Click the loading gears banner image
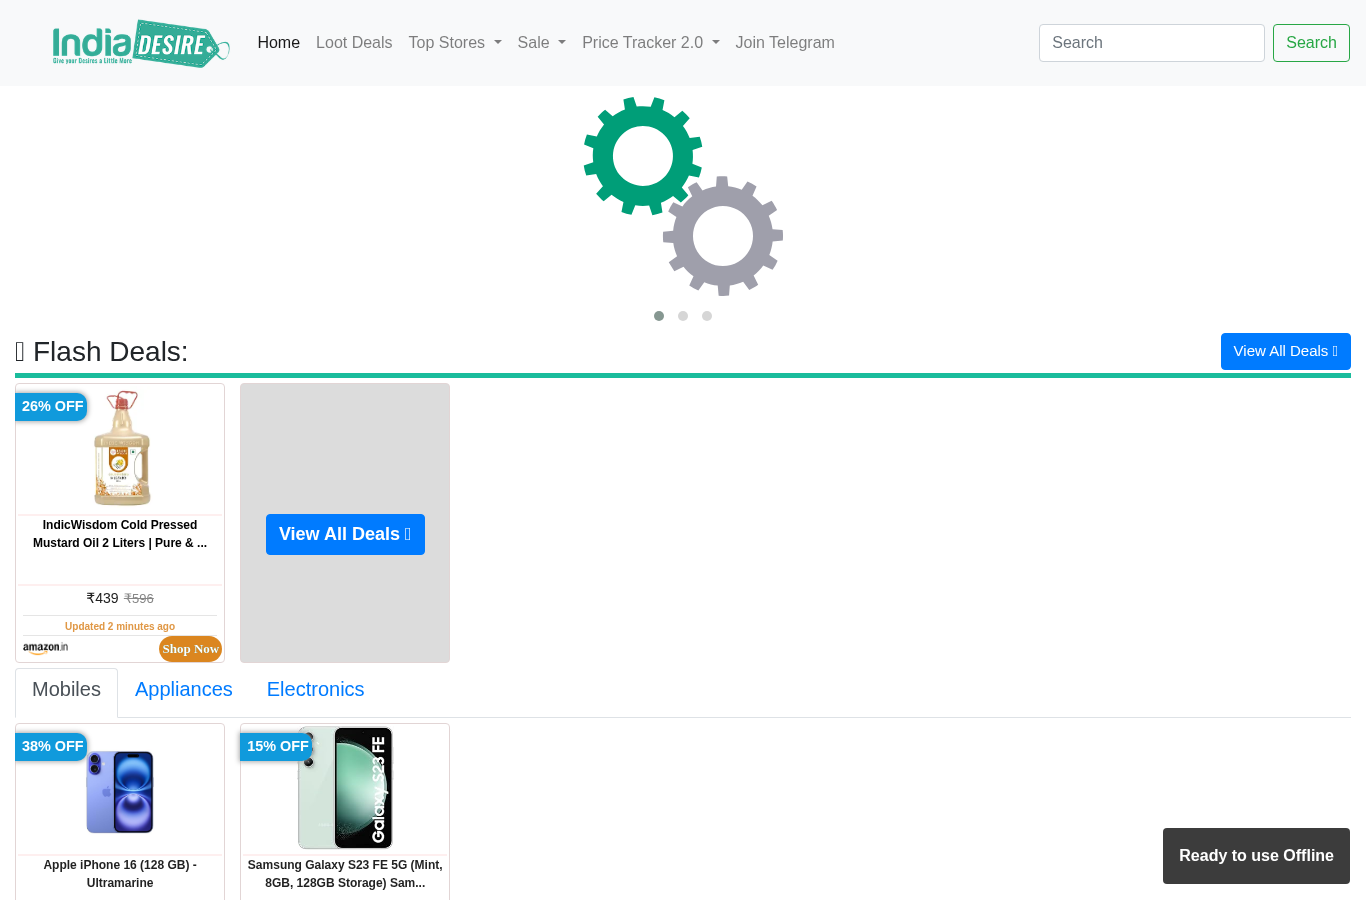 683,196
